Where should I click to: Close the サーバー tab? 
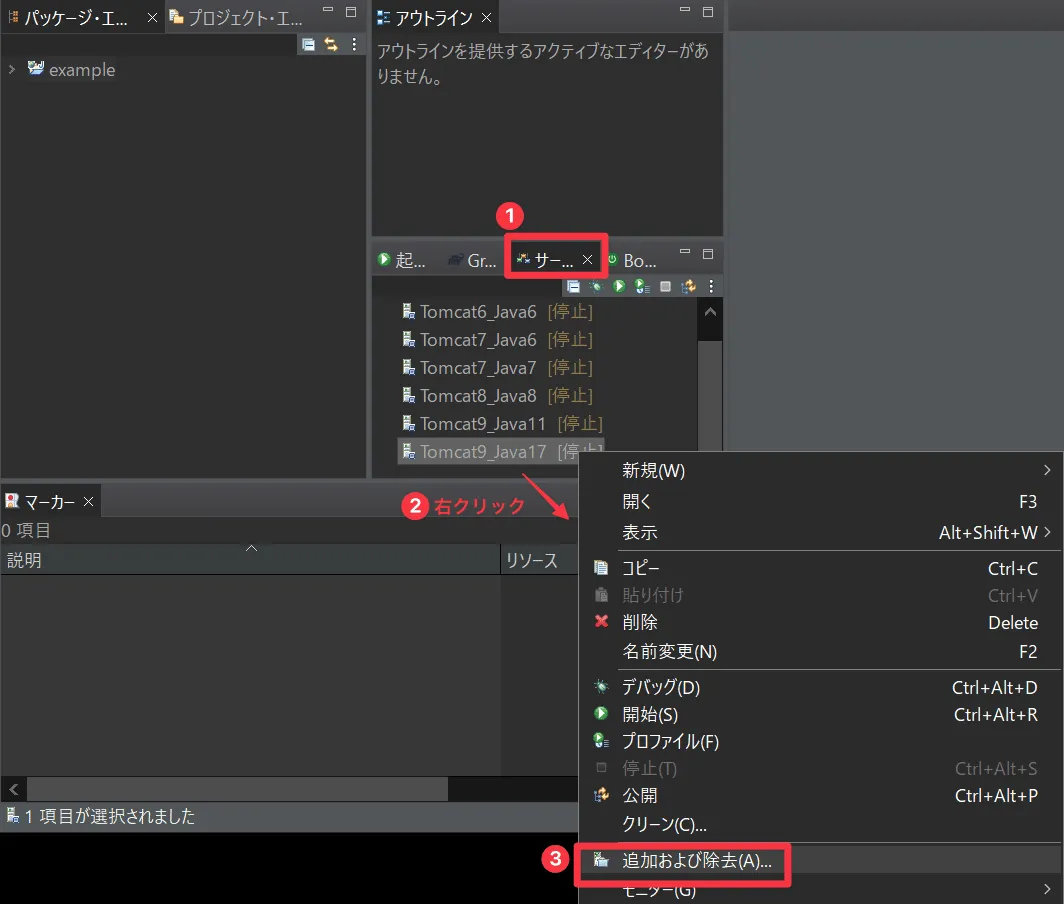coord(588,260)
